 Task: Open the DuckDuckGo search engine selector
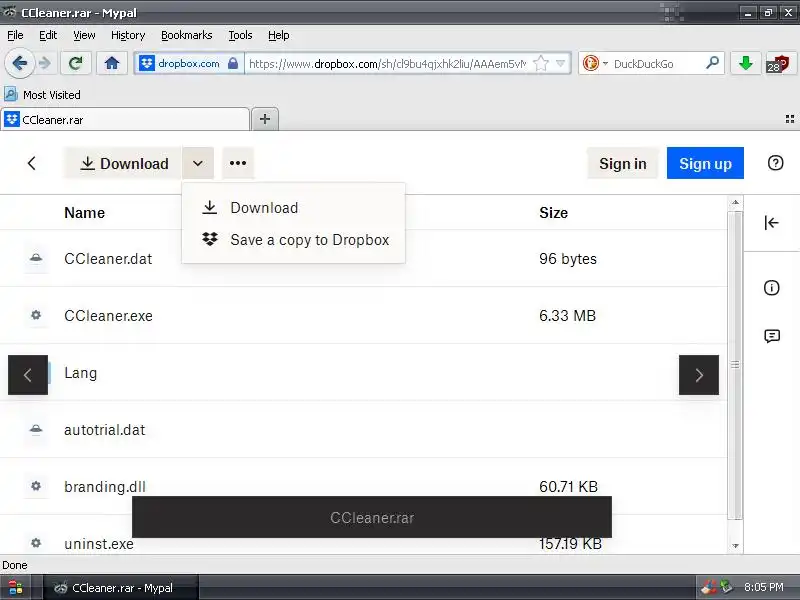pos(595,64)
